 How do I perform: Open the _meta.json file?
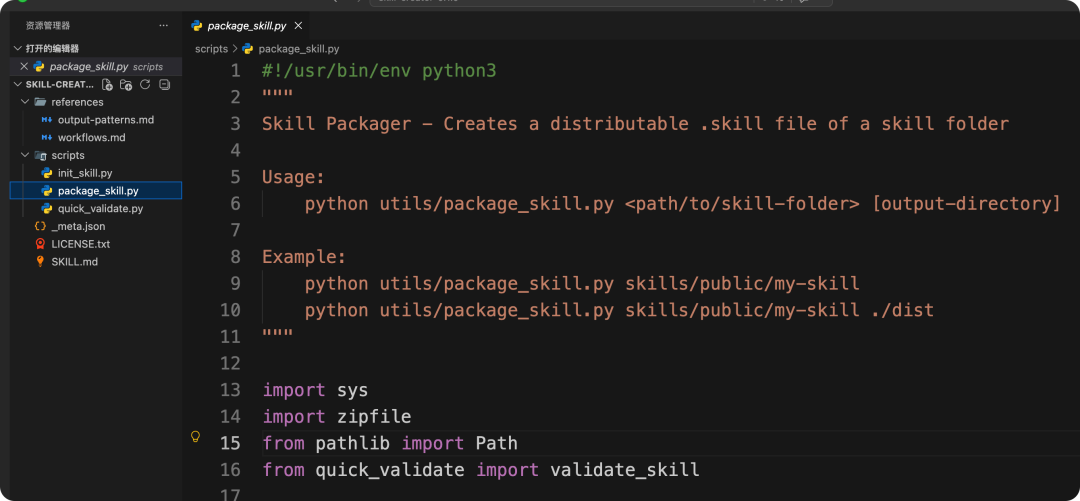[x=79, y=226]
